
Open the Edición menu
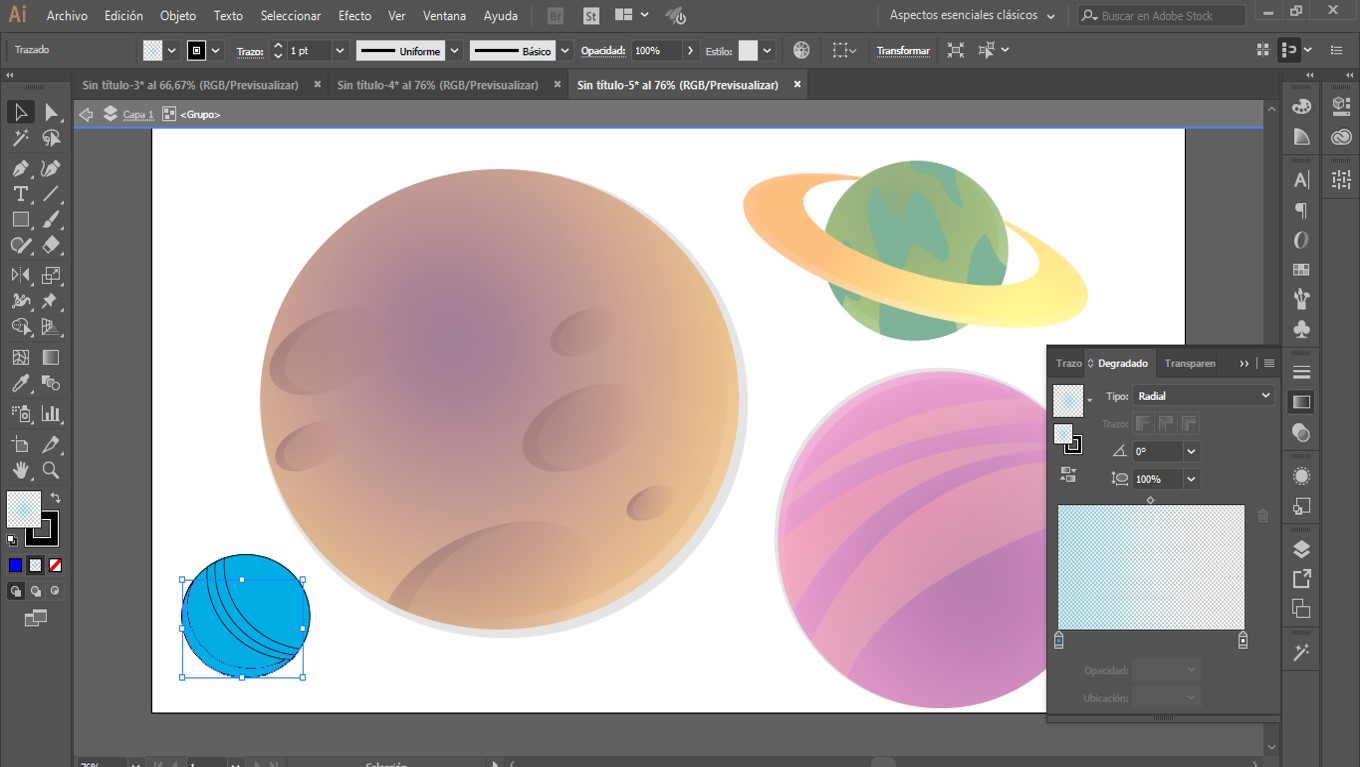(x=124, y=16)
